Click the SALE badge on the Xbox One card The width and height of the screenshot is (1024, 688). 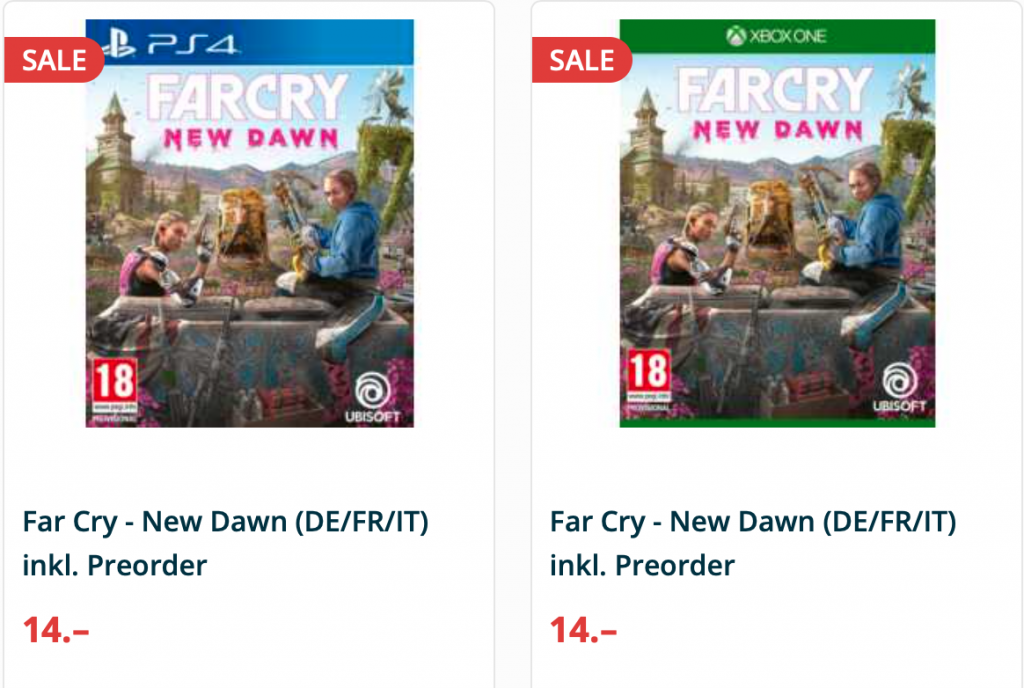click(582, 60)
